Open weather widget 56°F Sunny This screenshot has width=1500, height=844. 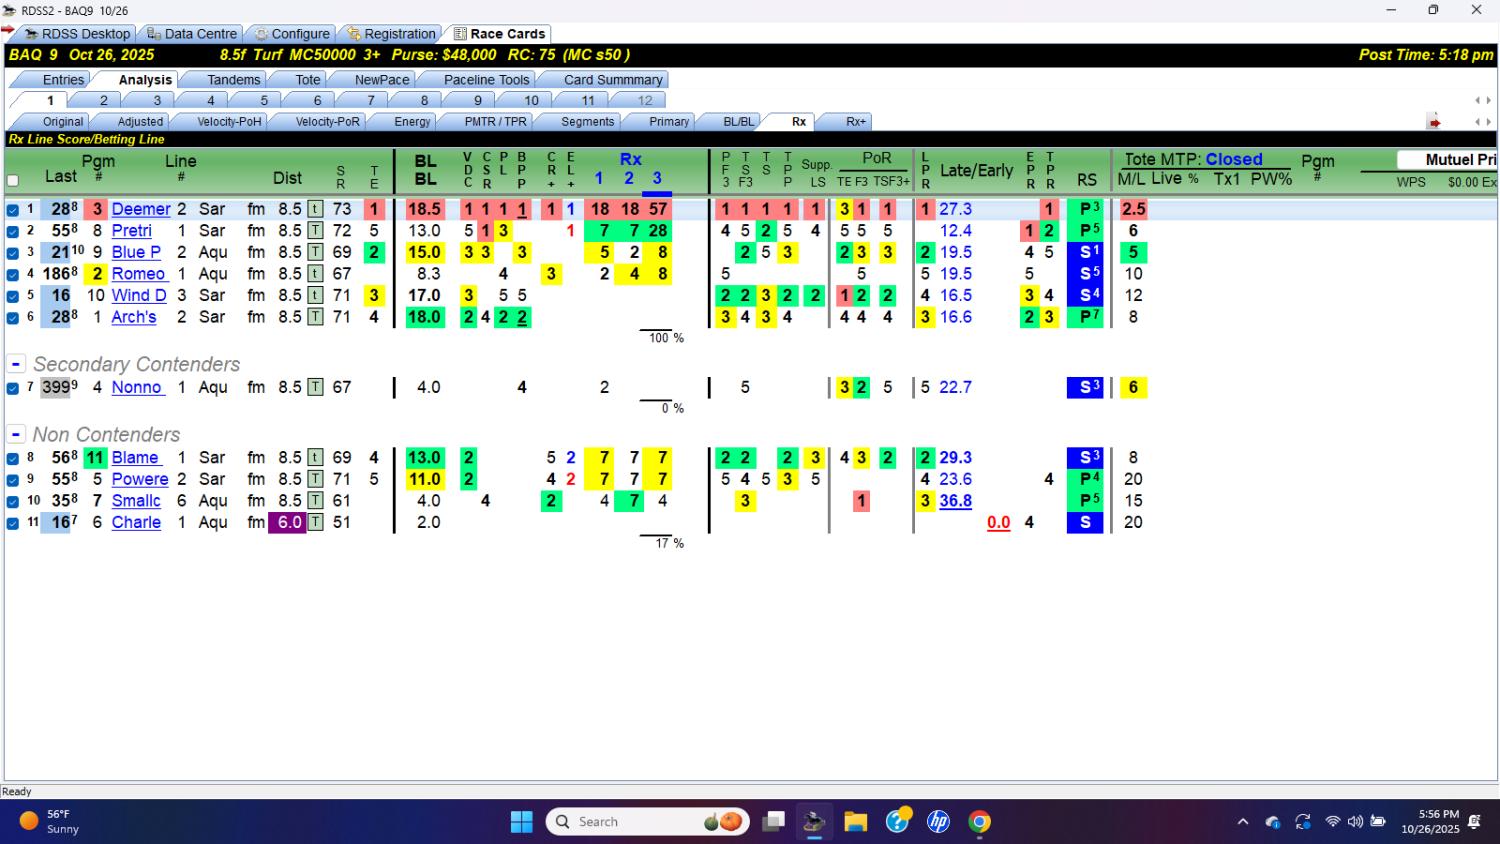coord(50,822)
